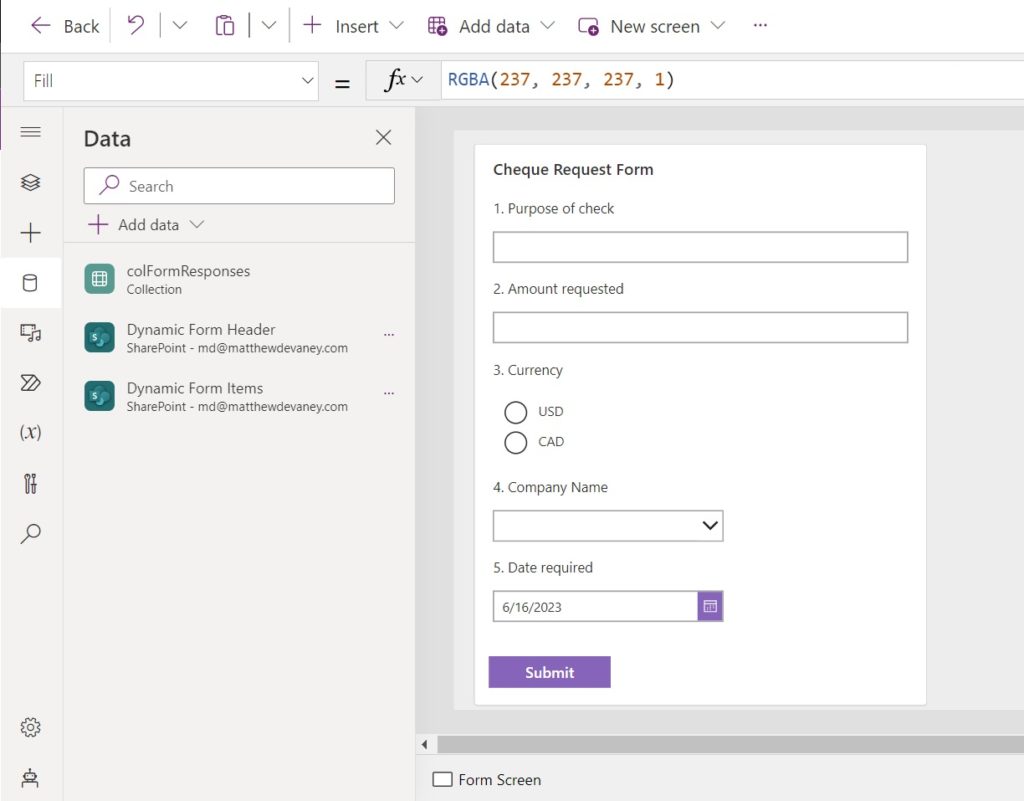The image size is (1024, 801).
Task: Open the Variables (x) pane
Action: pos(30,432)
